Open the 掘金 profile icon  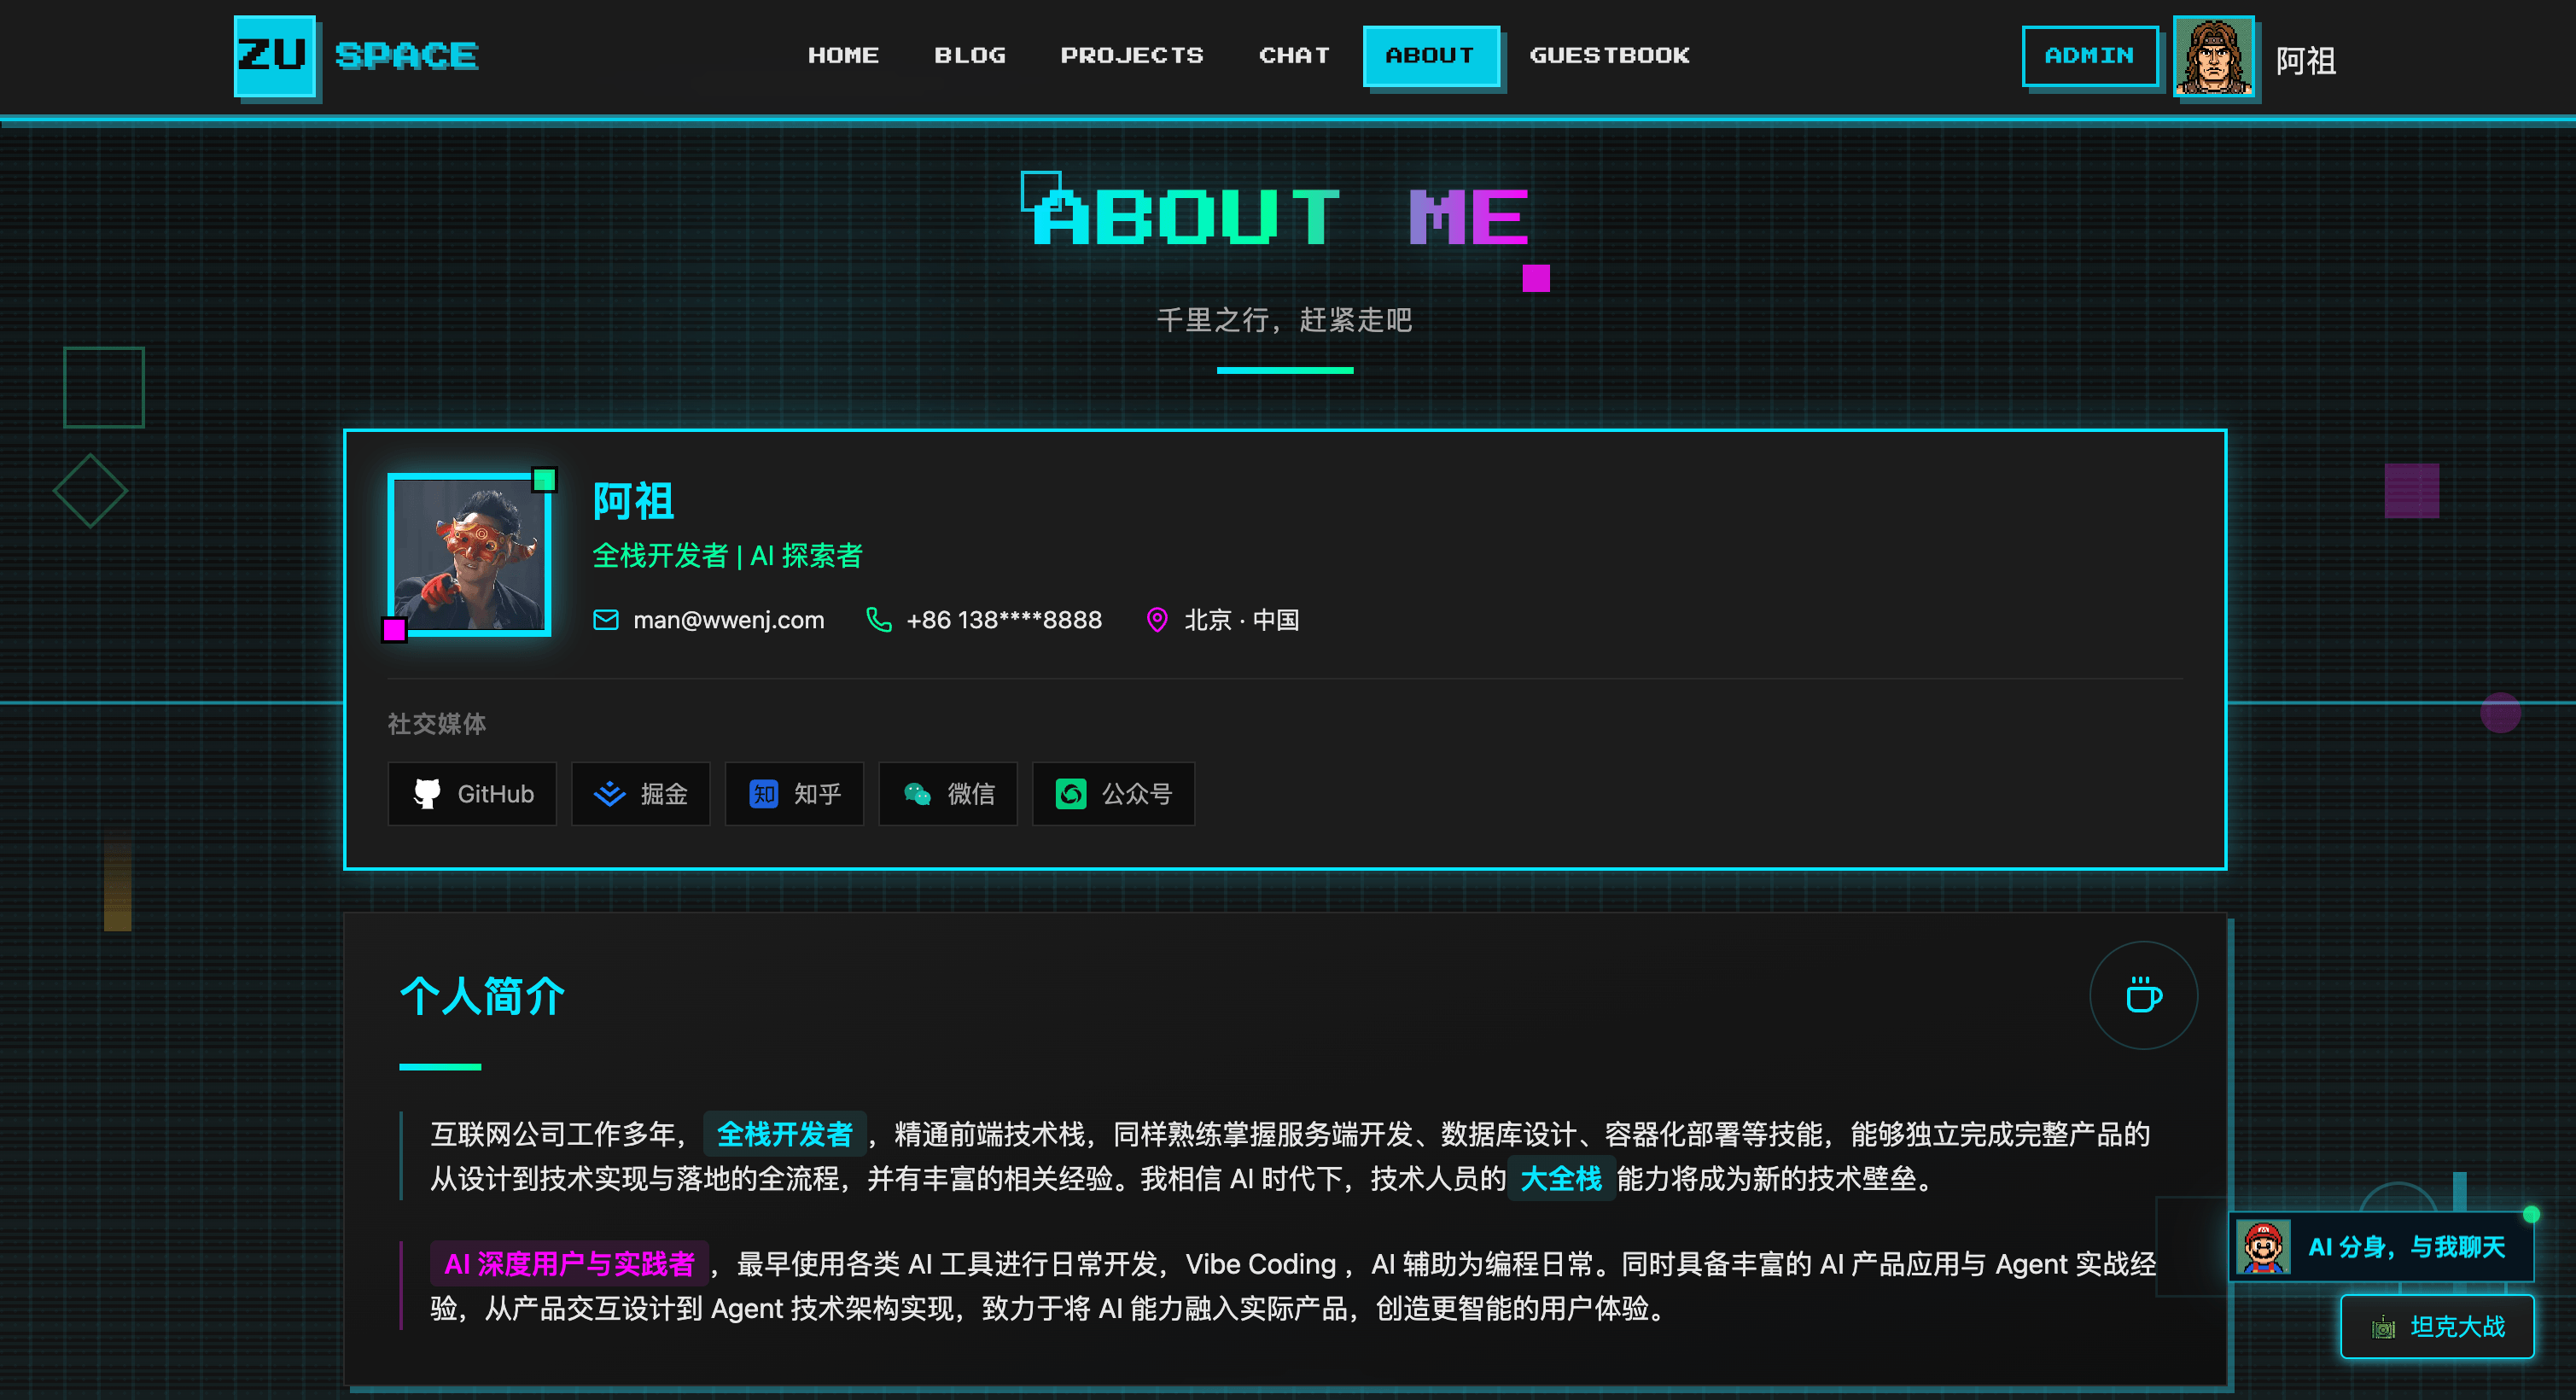click(x=608, y=793)
